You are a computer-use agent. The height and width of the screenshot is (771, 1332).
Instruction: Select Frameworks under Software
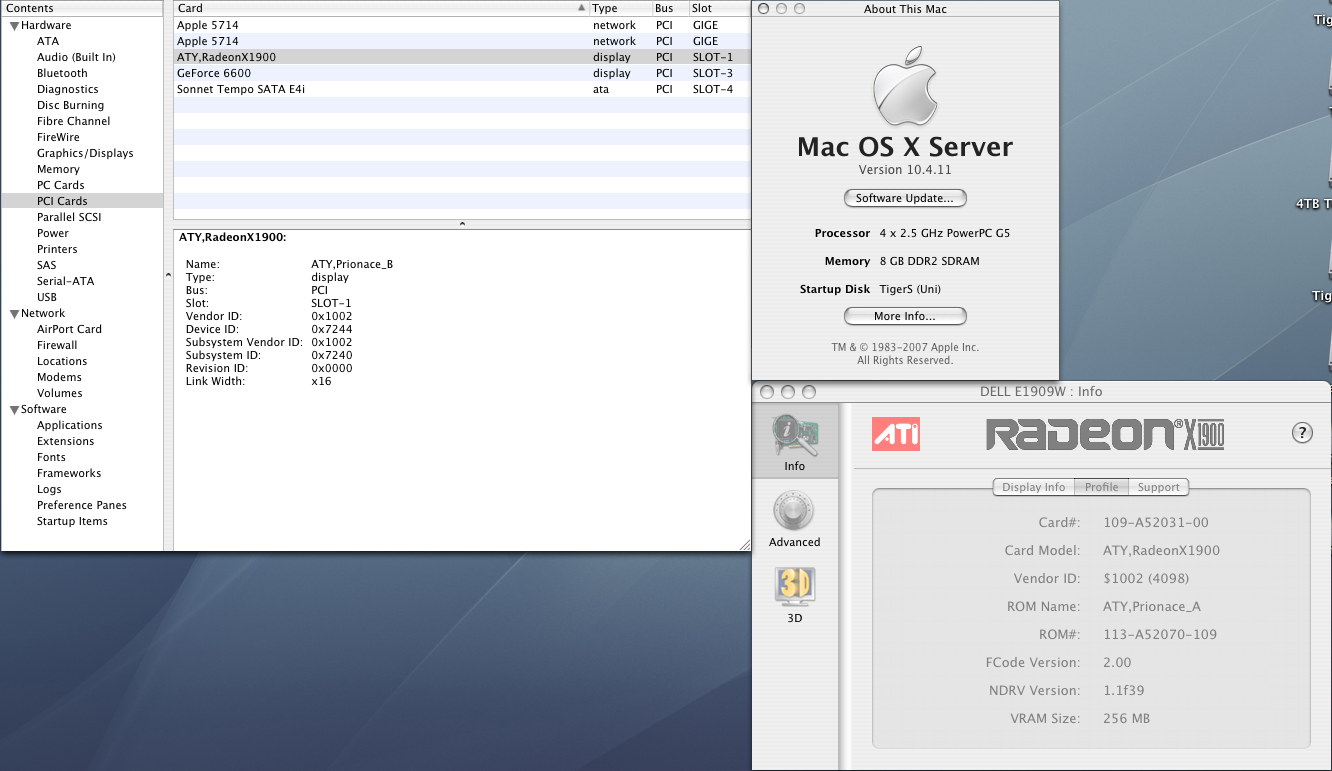(69, 473)
